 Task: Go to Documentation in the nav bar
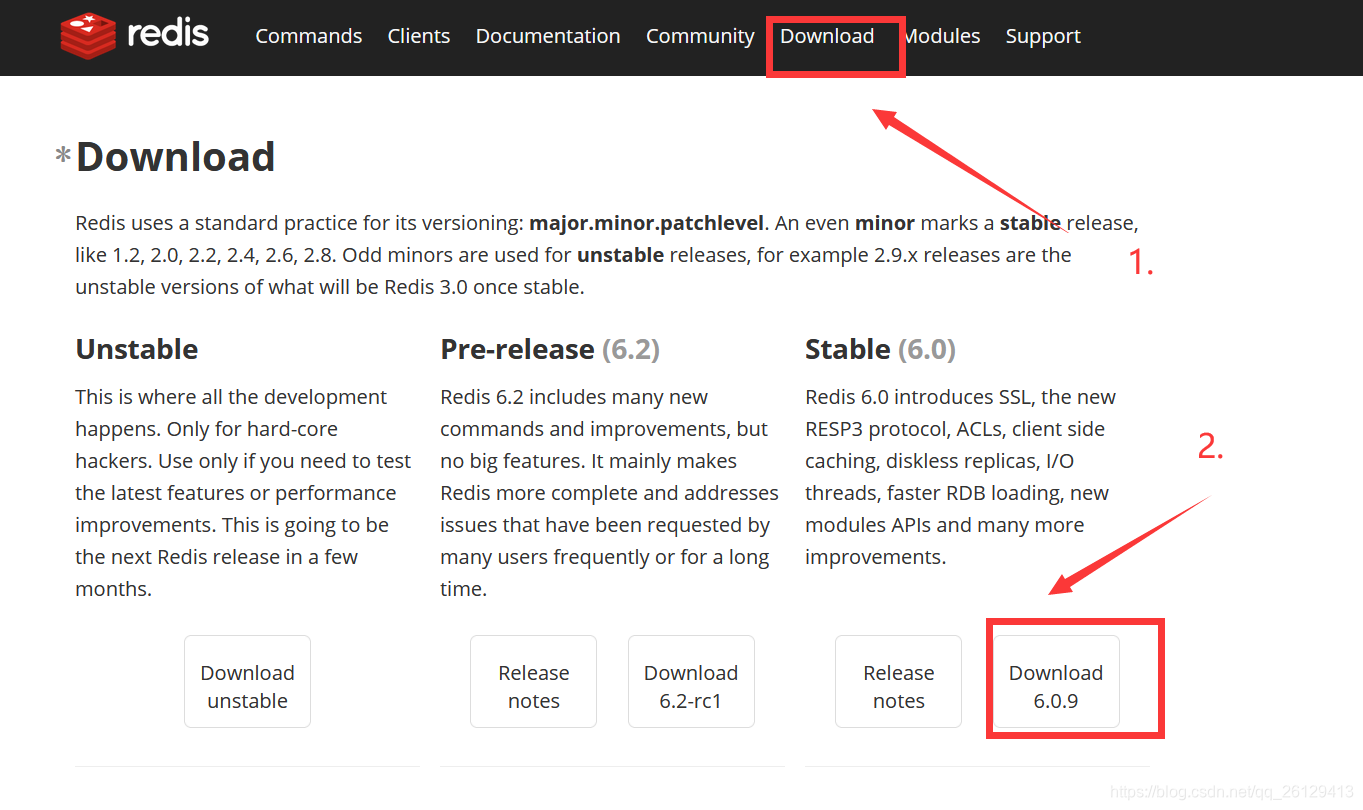pyautogui.click(x=548, y=36)
